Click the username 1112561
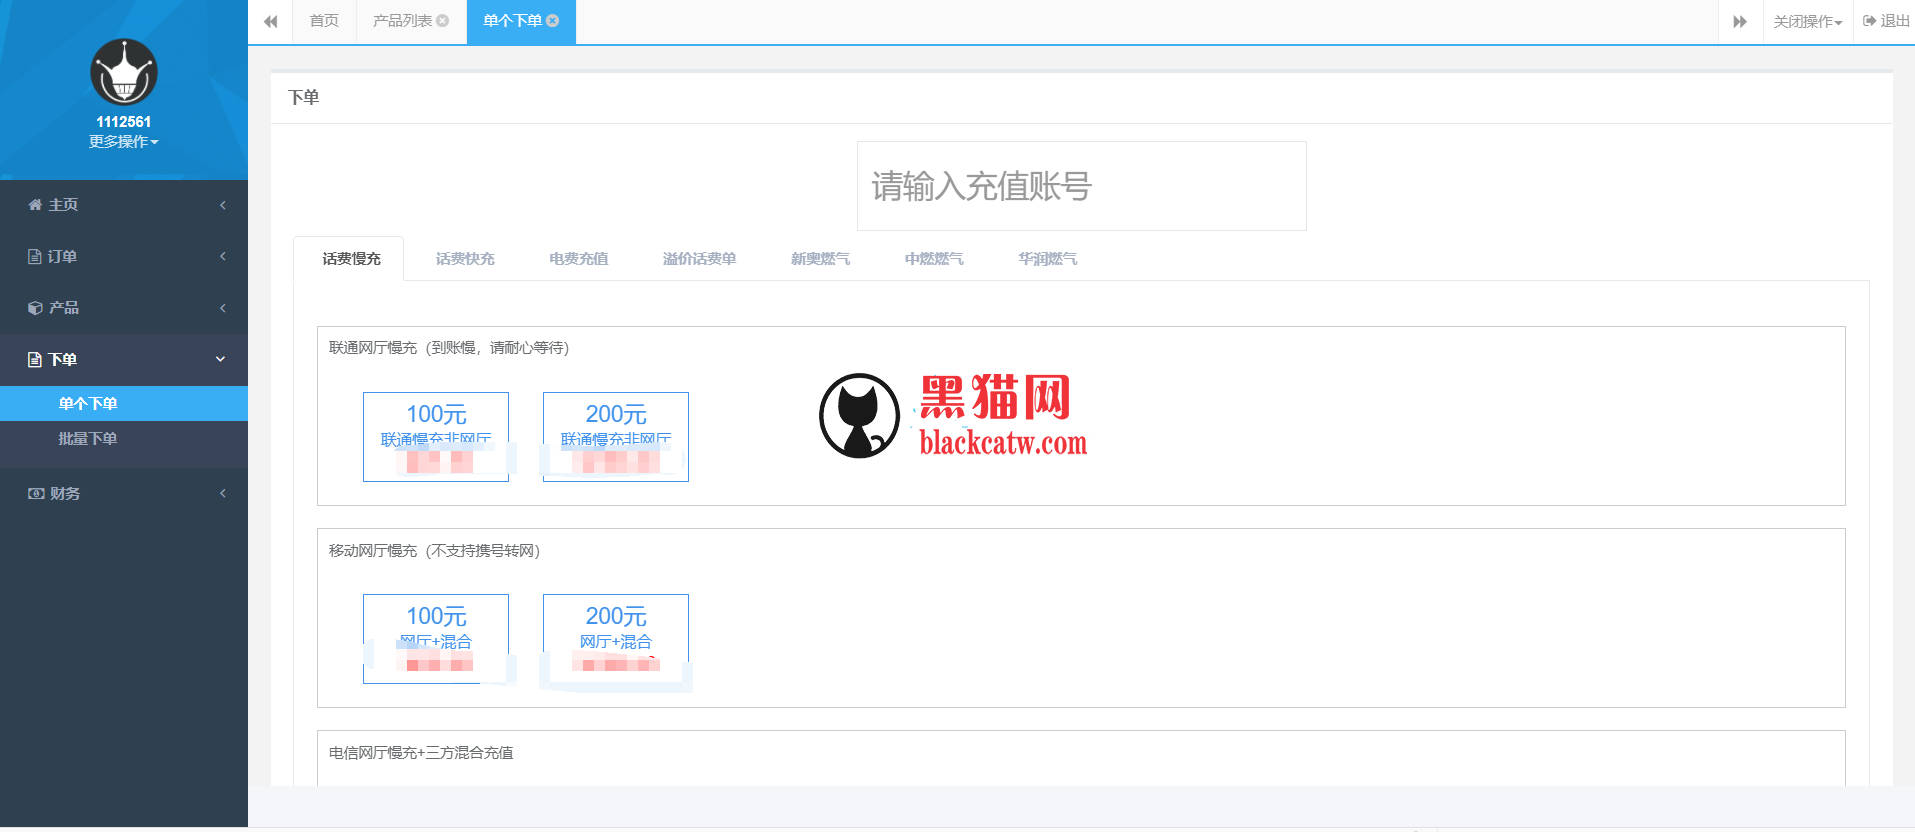The height and width of the screenshot is (832, 1915). point(124,122)
